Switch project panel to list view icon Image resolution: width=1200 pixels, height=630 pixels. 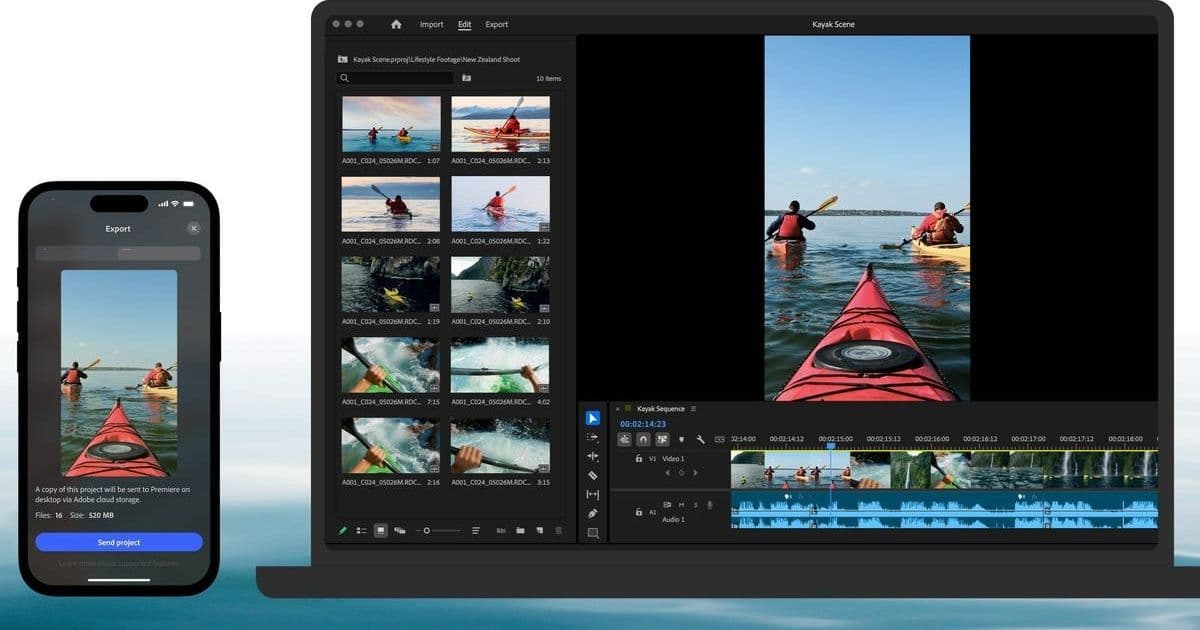pos(361,530)
